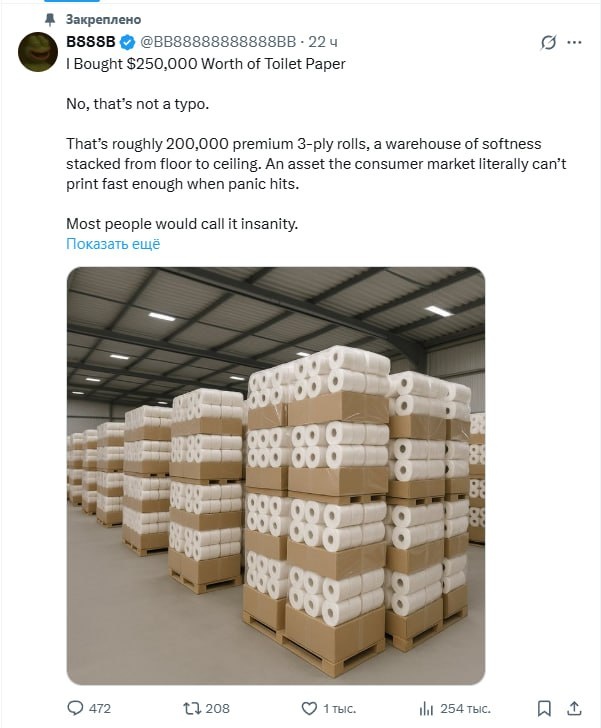The width and height of the screenshot is (601, 728).
Task: Open the B888B profile avatar
Action: point(38,52)
